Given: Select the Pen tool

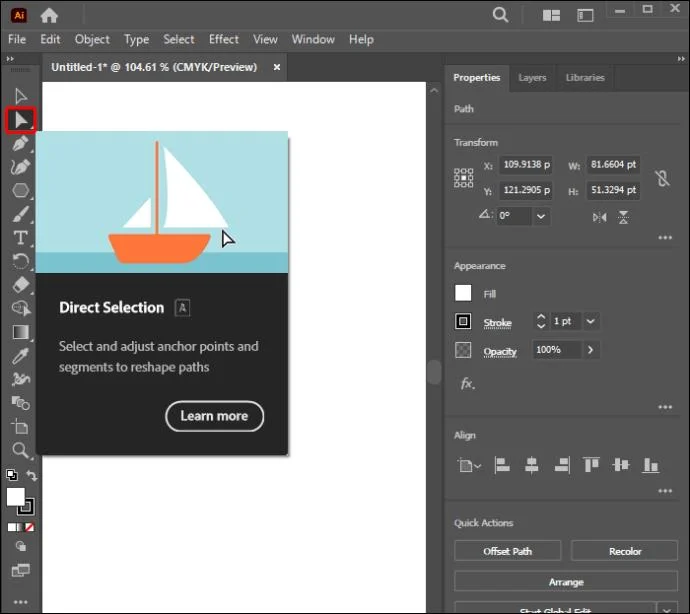Looking at the screenshot, I should pos(20,143).
